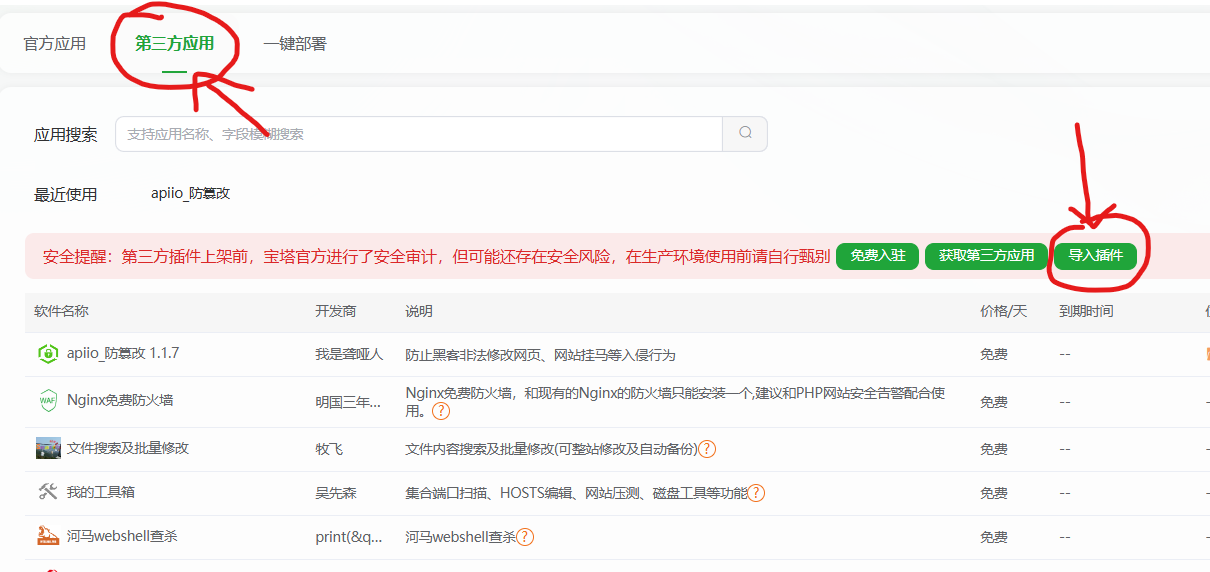The width and height of the screenshot is (1210, 572).
Task: Open help icon beside 河马webshell查杀 description
Action: 525,537
